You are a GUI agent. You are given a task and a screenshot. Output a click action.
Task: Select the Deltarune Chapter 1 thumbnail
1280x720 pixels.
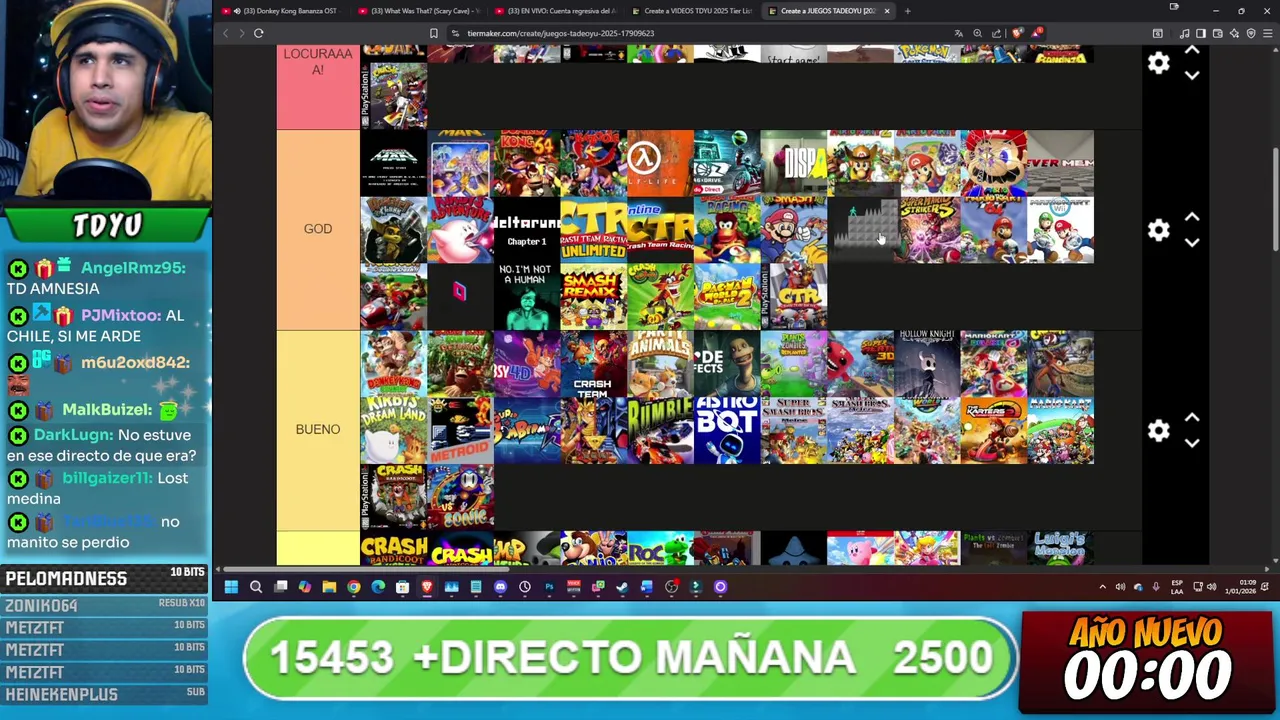tap(527, 230)
